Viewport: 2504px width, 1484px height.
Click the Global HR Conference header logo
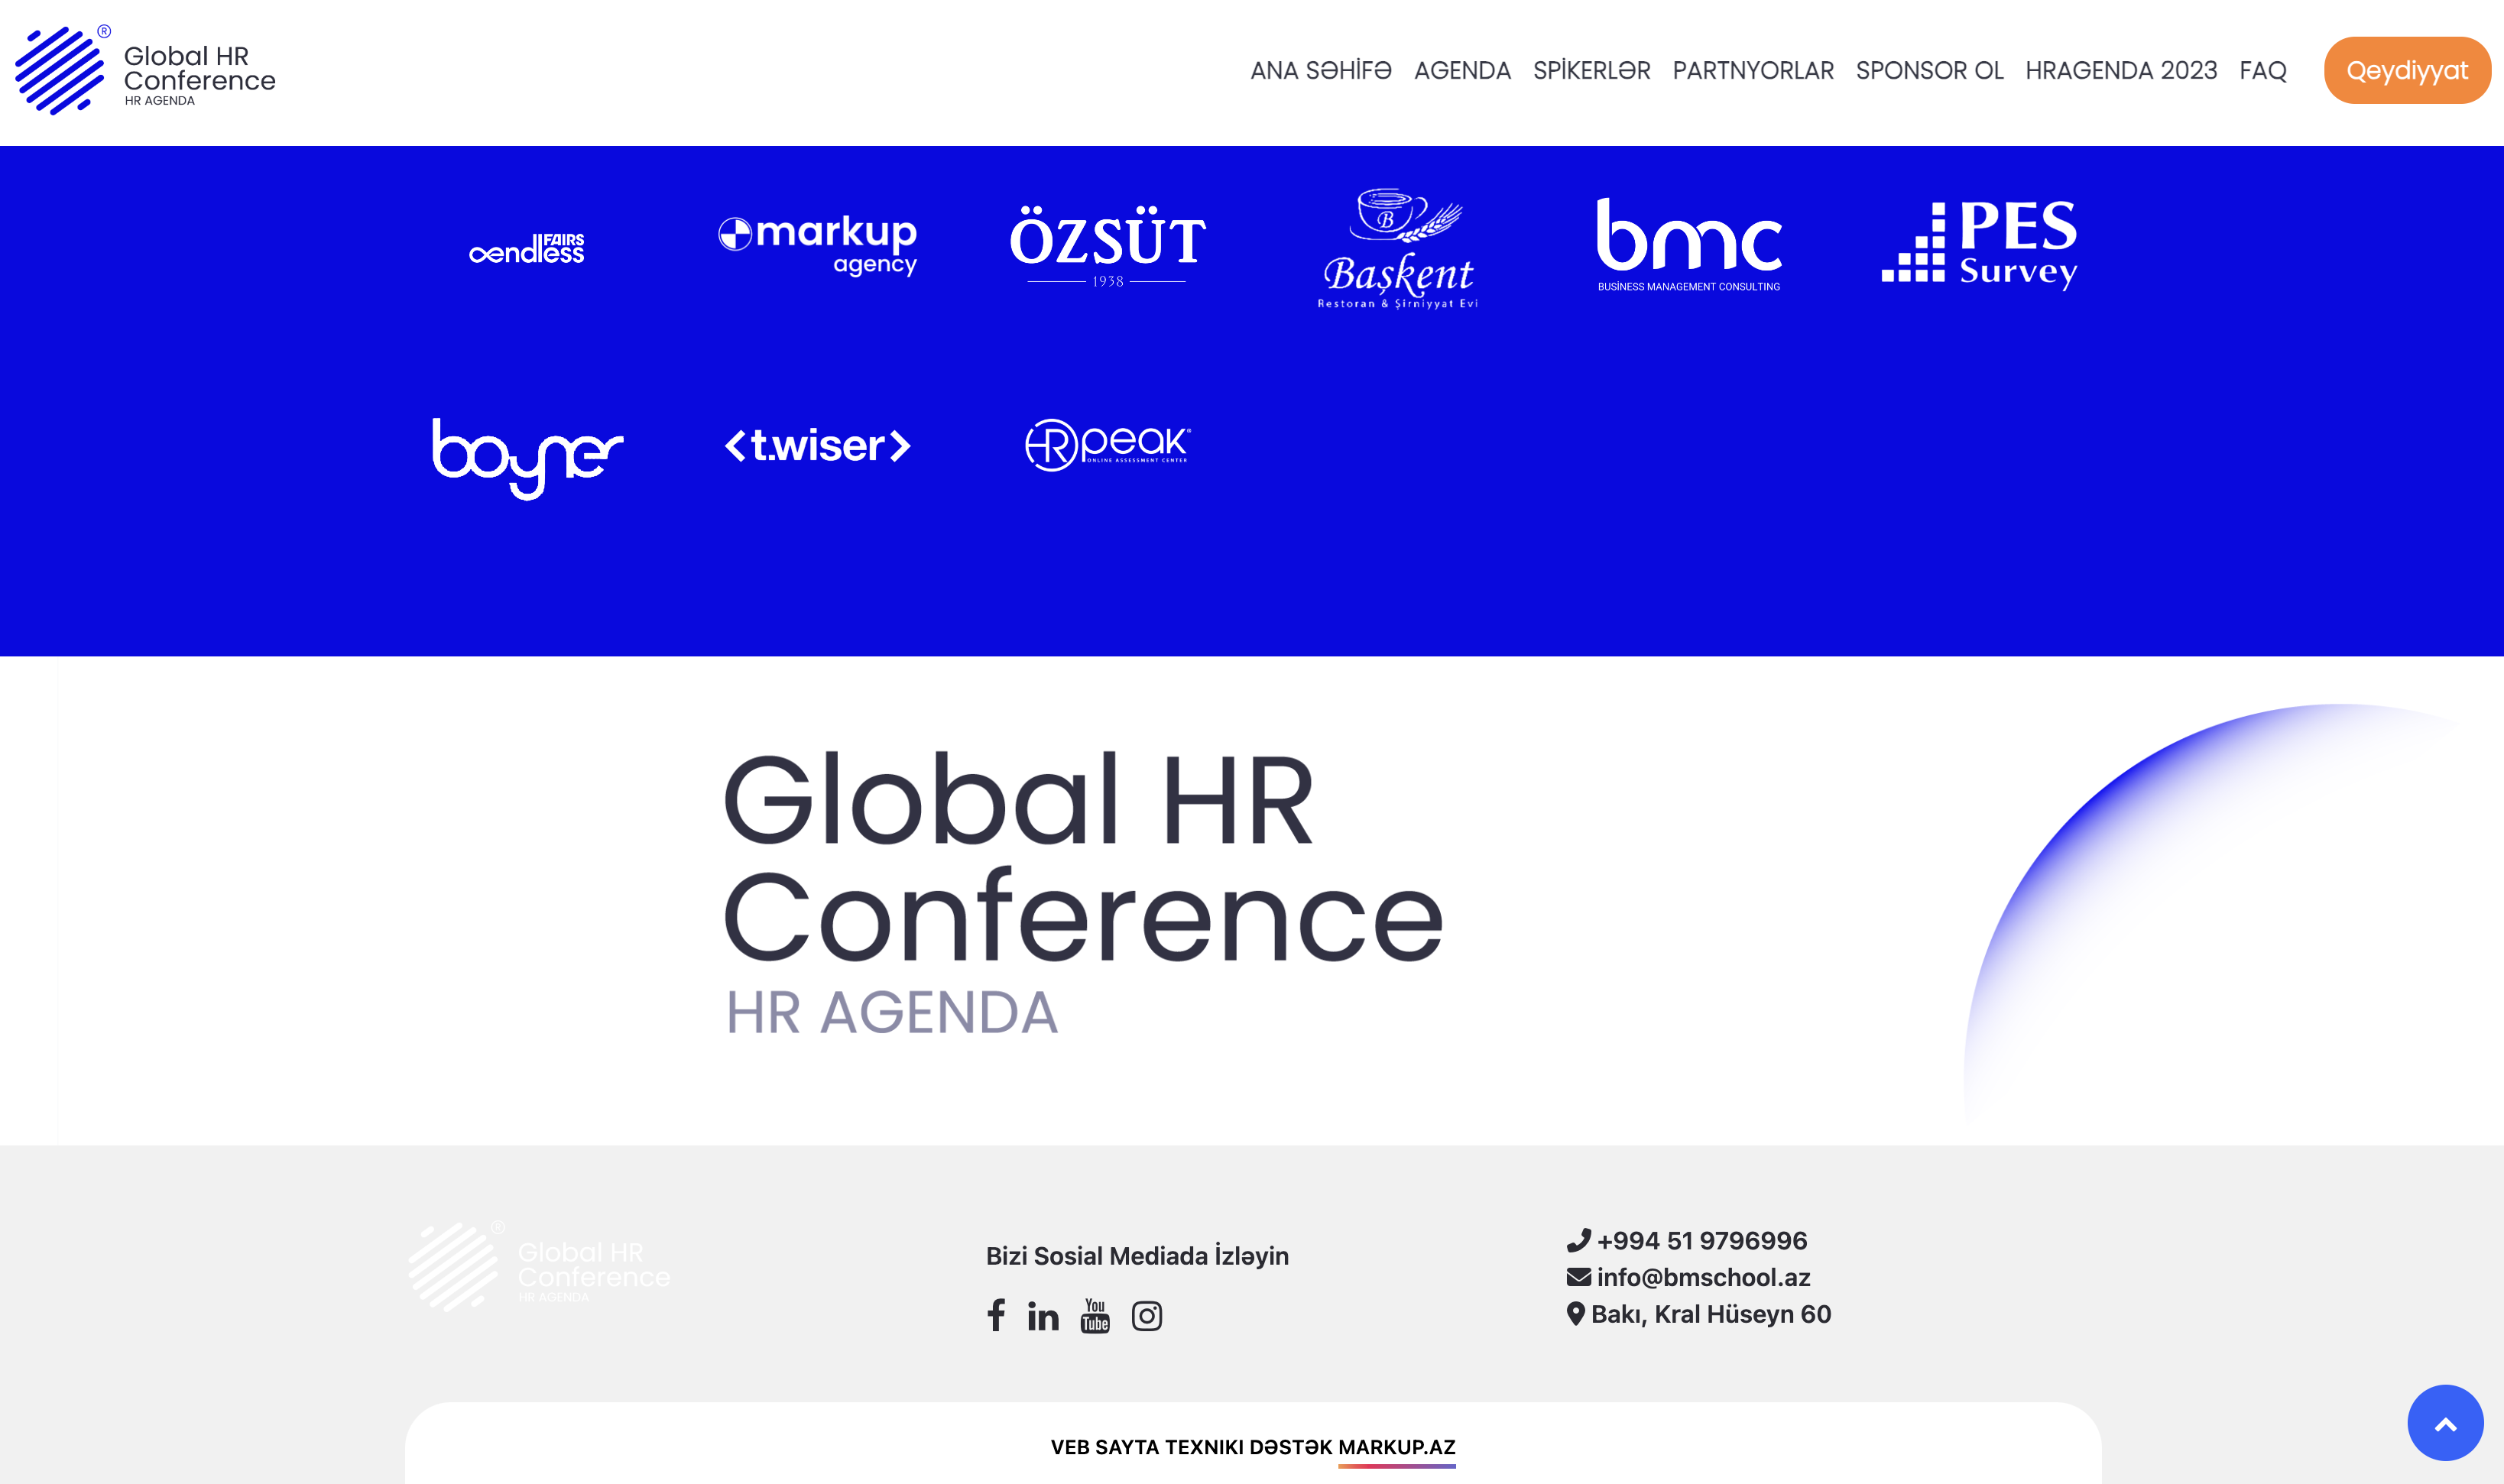tap(145, 71)
